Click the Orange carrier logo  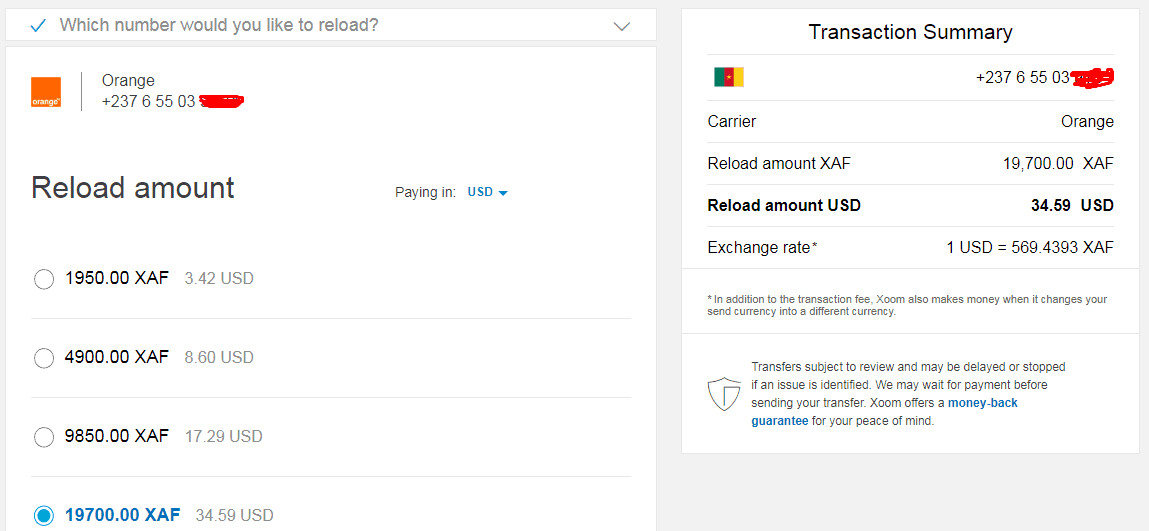click(45, 93)
